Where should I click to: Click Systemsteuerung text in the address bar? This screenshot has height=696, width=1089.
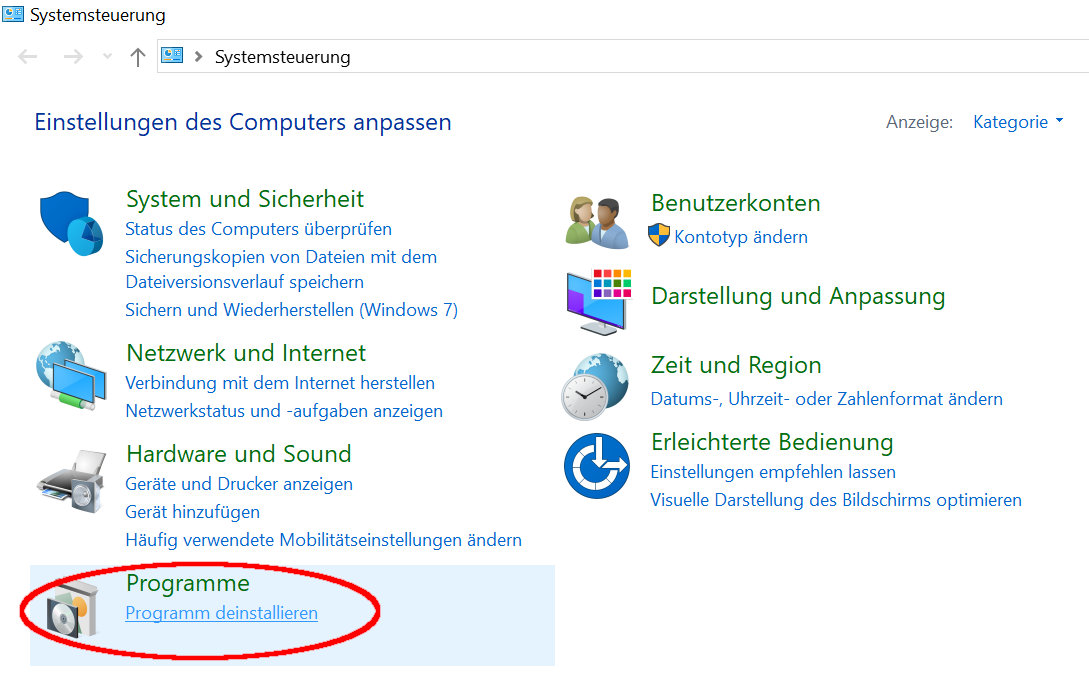pyautogui.click(x=283, y=57)
